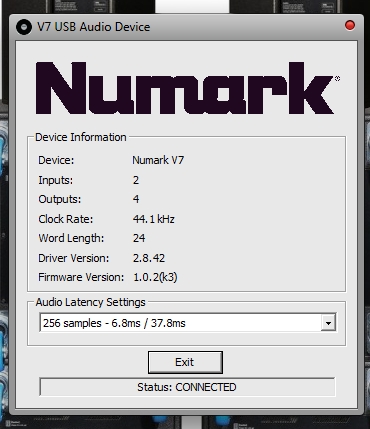
Task: Click the registered trademark symbol beside Numark
Action: tap(337, 79)
